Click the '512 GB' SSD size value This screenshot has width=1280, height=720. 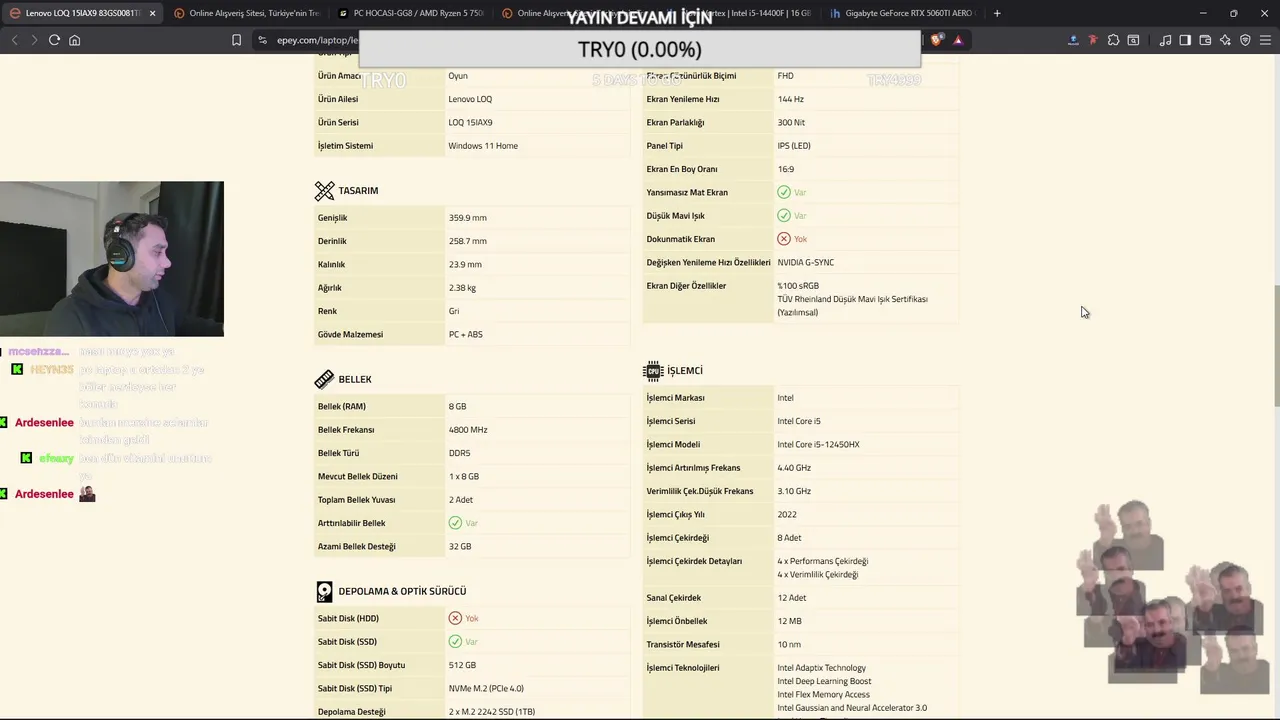click(462, 665)
